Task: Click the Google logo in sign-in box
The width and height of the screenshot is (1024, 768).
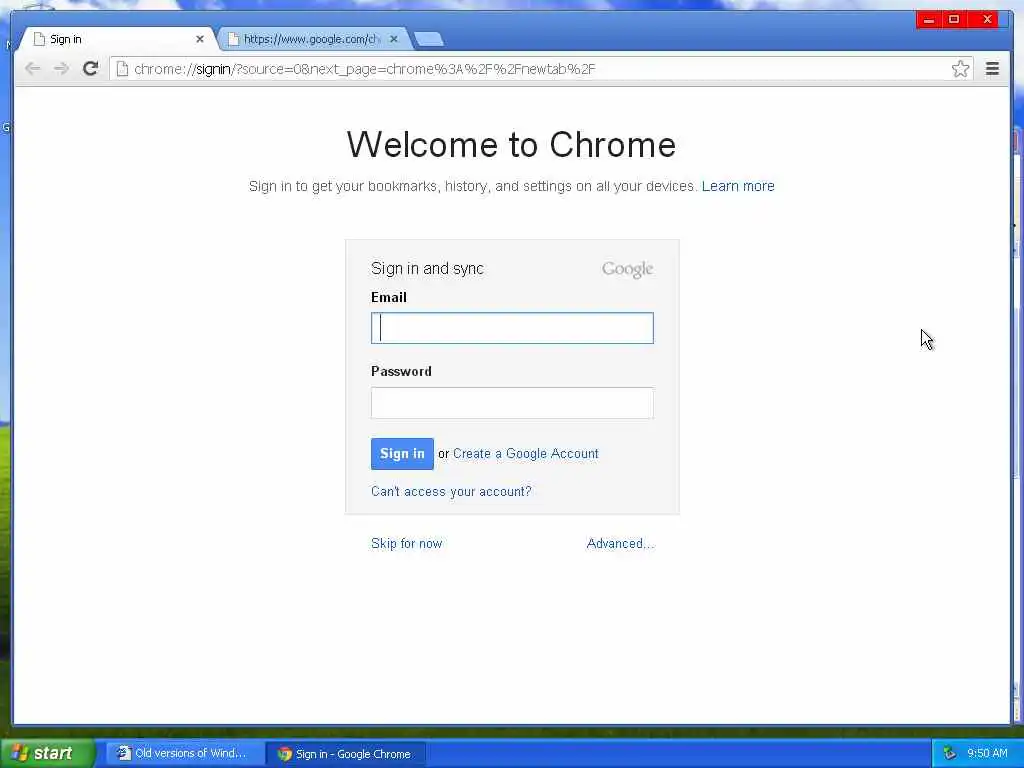Action: (x=627, y=269)
